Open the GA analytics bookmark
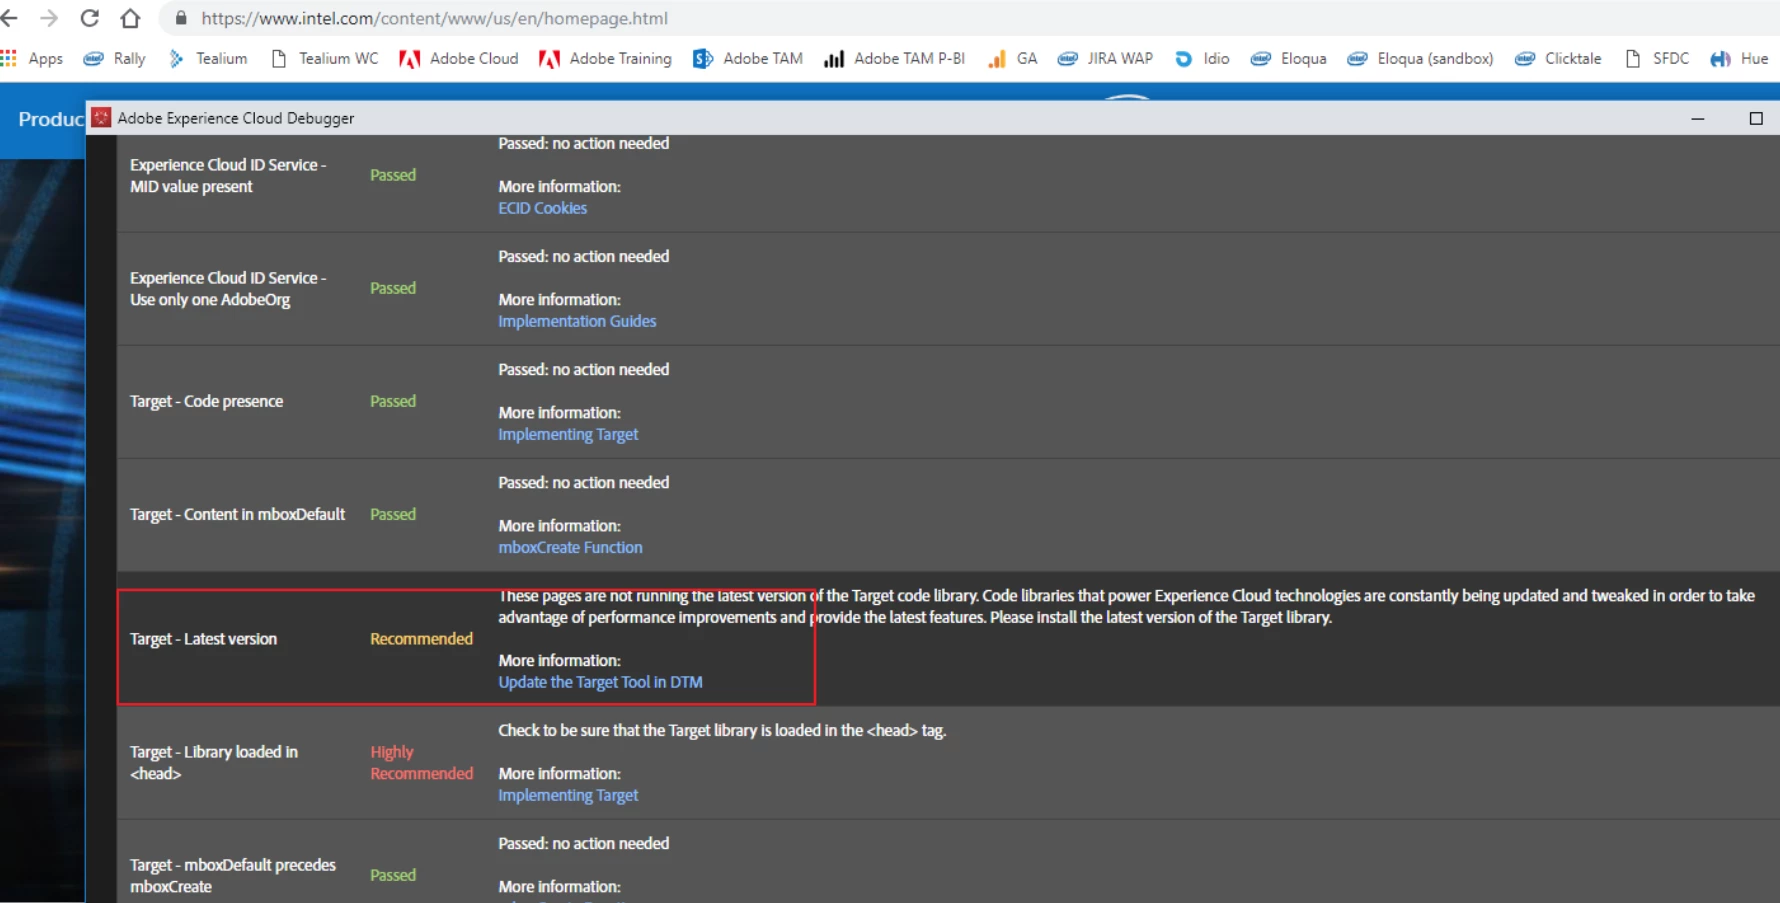The image size is (1780, 903). [1012, 59]
